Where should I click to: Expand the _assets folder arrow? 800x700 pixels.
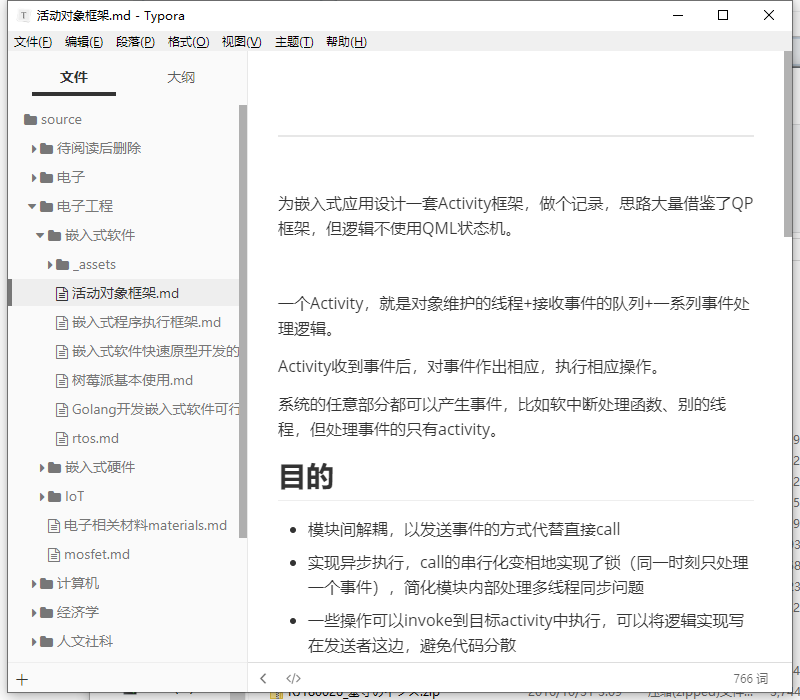pos(50,265)
